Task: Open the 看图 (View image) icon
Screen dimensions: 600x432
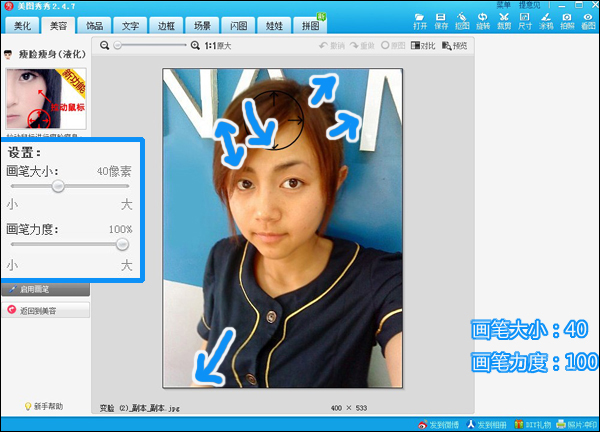Action: click(x=588, y=21)
